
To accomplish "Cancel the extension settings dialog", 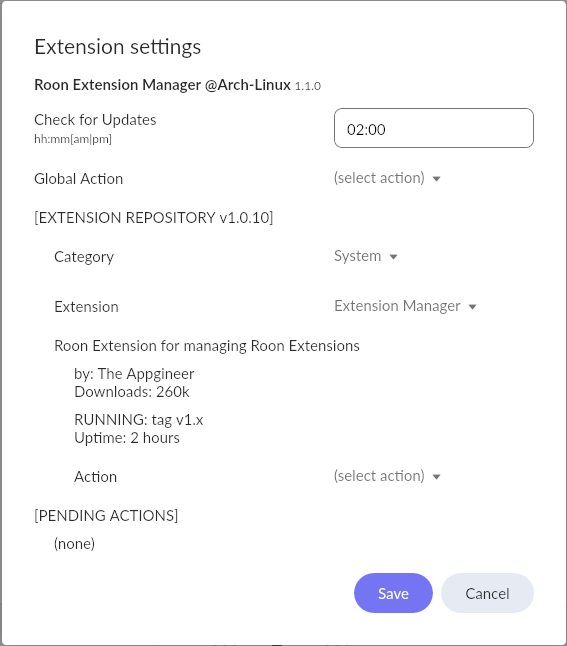I will pyautogui.click(x=487, y=593).
